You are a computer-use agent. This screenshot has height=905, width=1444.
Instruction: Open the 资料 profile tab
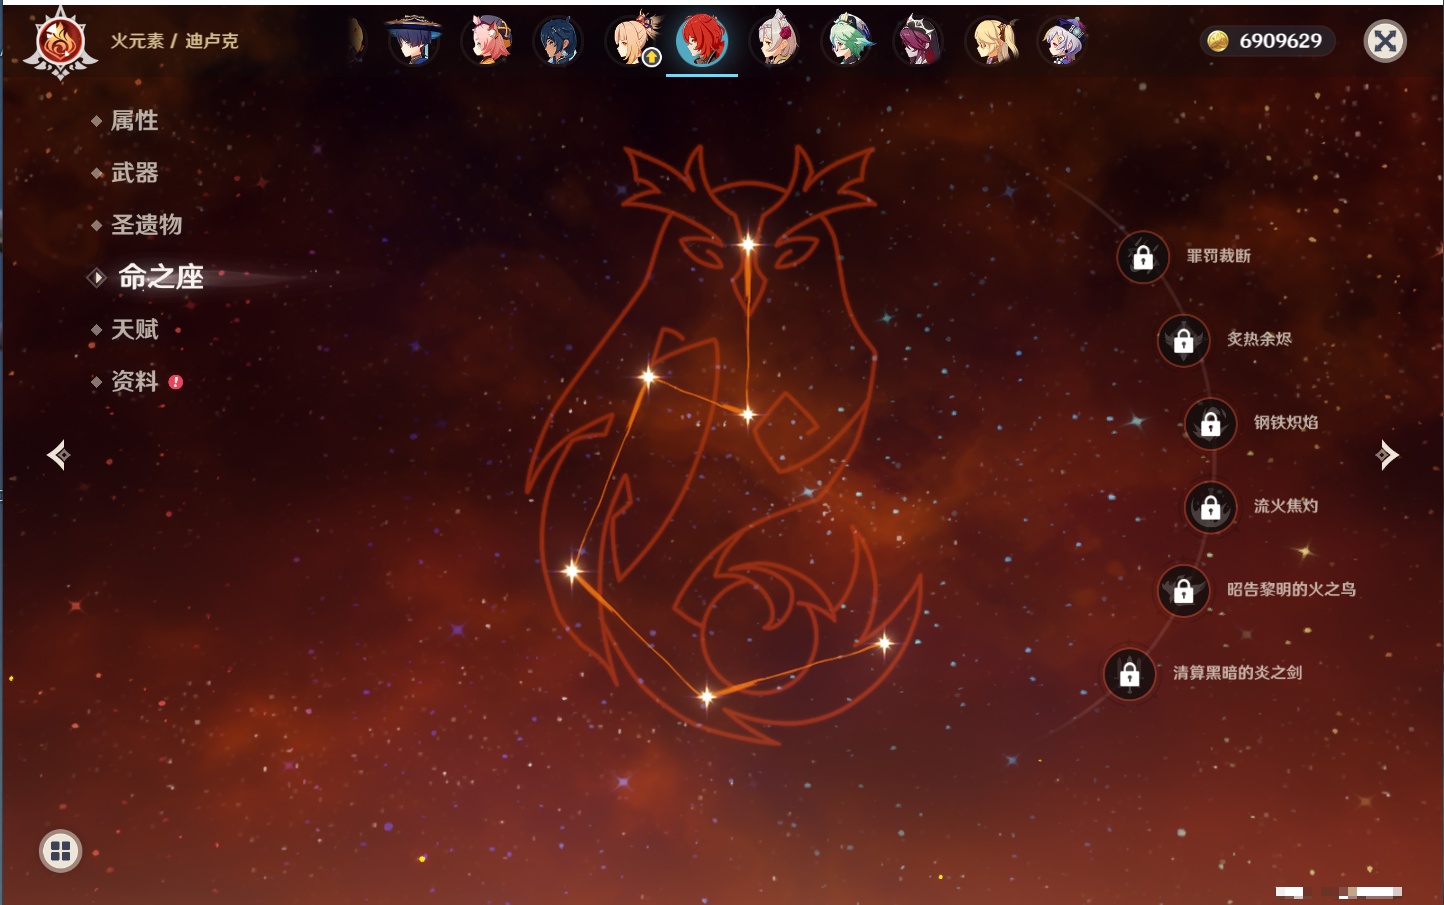[x=134, y=381]
